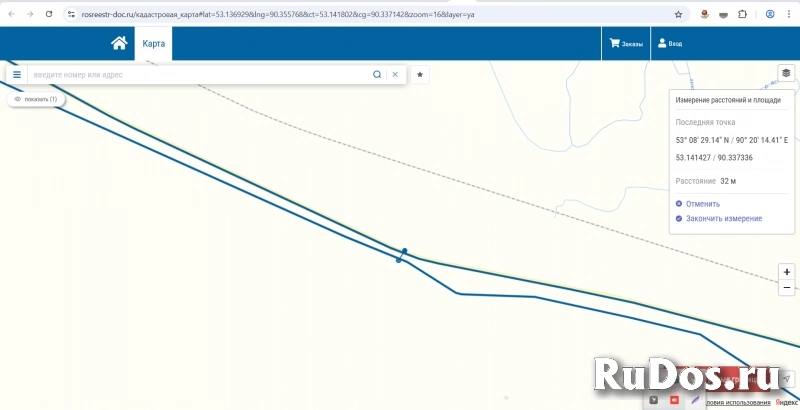Open the Заказы shopping cart
The width and height of the screenshot is (800, 410).
pyautogui.click(x=626, y=44)
